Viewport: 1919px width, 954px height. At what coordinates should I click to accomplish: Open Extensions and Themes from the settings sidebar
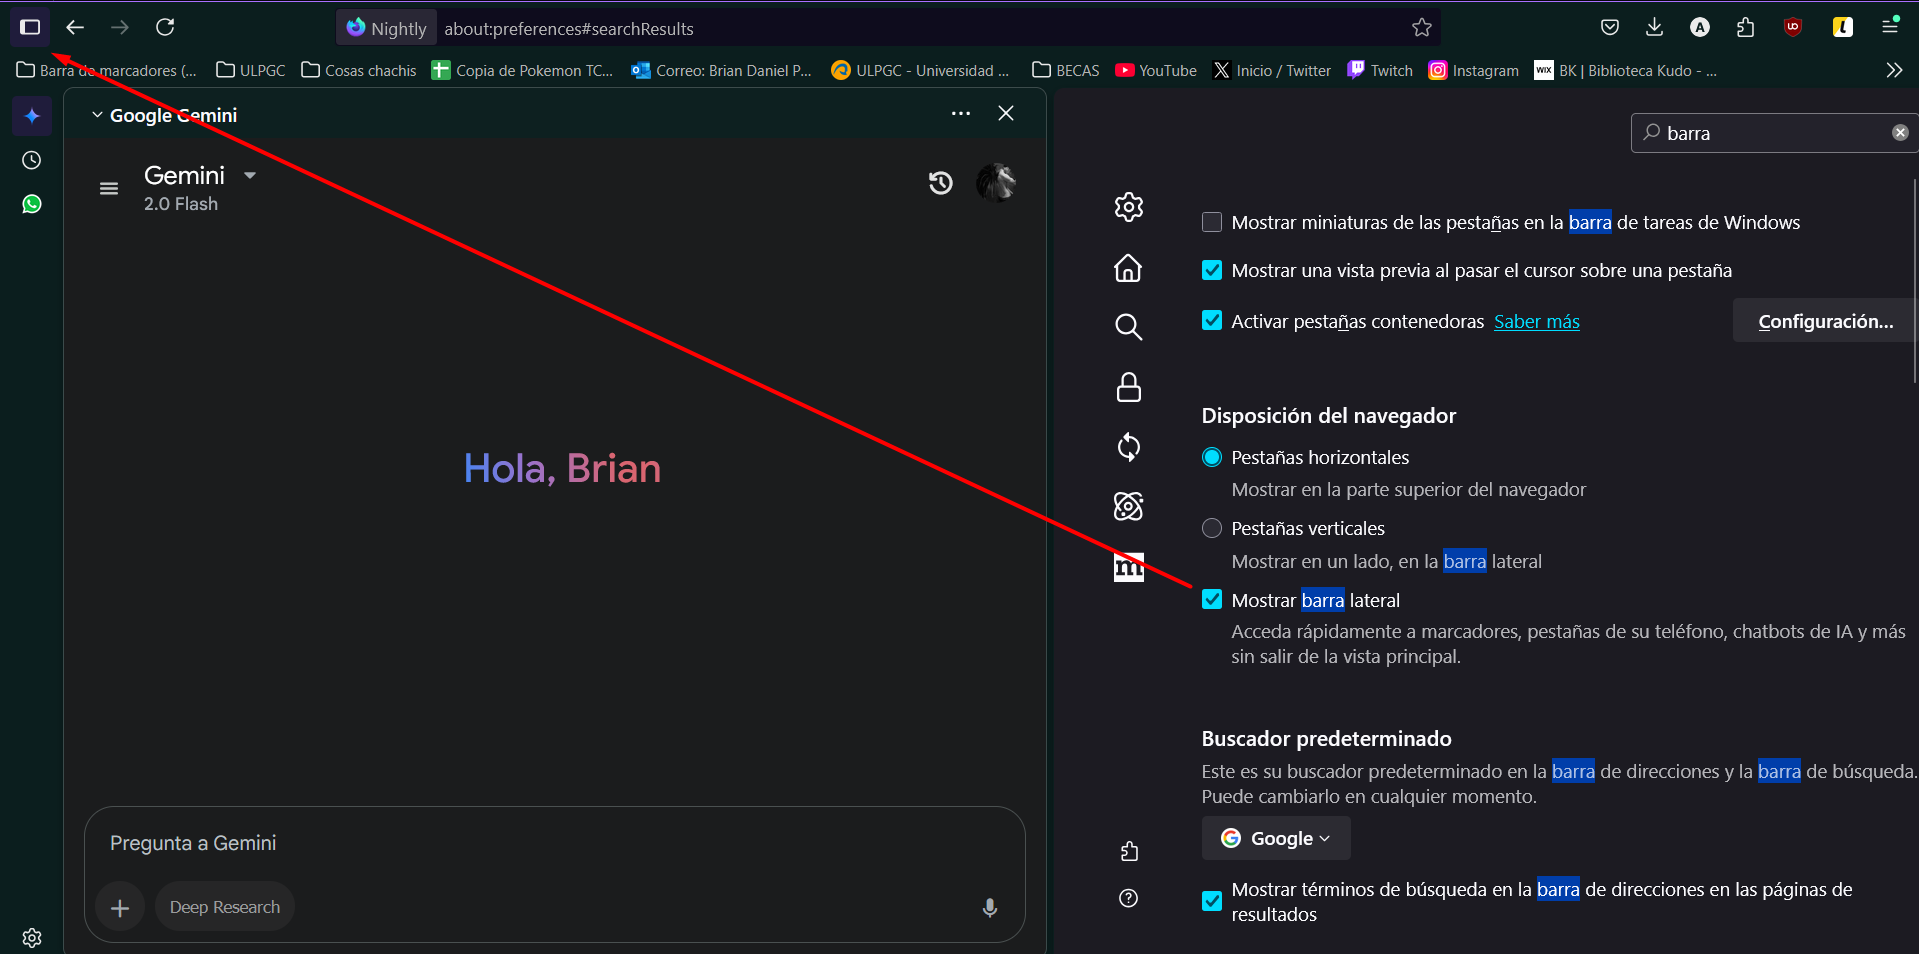pos(1129,851)
